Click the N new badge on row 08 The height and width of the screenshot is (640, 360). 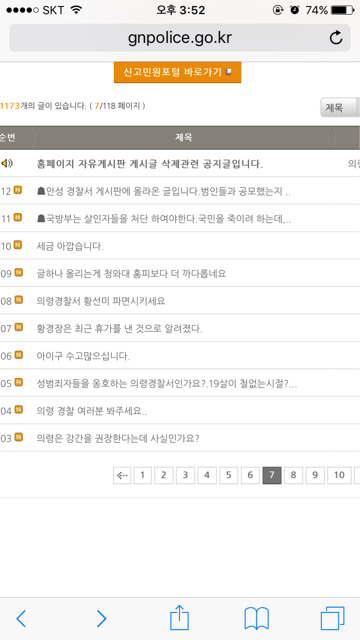[19, 300]
